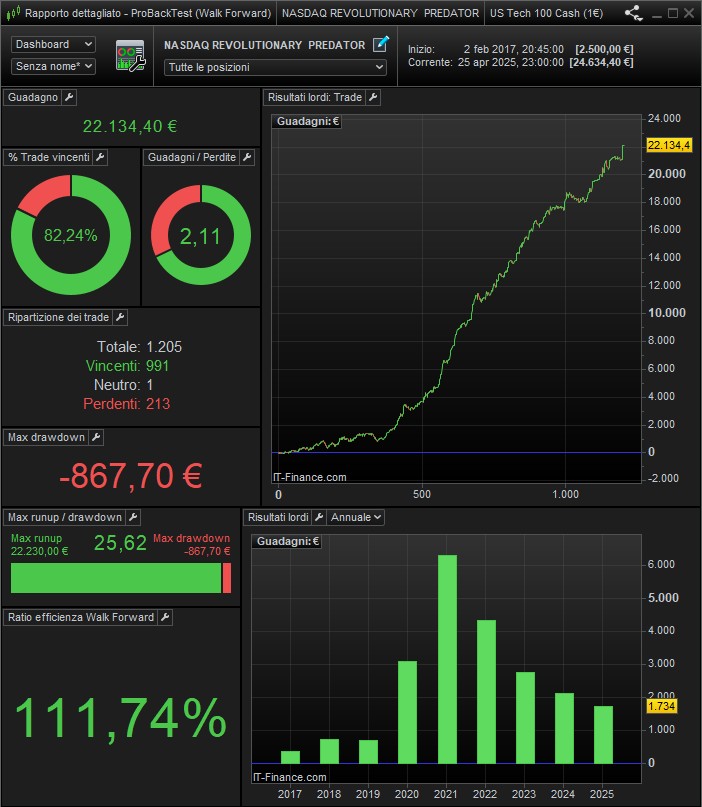Click the -867,70 € max drawdown value
This screenshot has height=807, width=702.
point(131,475)
